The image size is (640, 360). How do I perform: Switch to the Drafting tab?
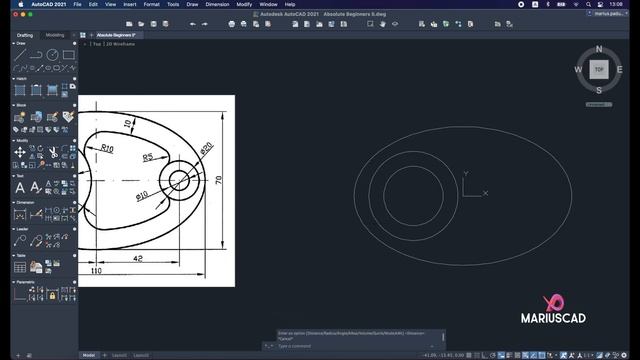point(25,35)
